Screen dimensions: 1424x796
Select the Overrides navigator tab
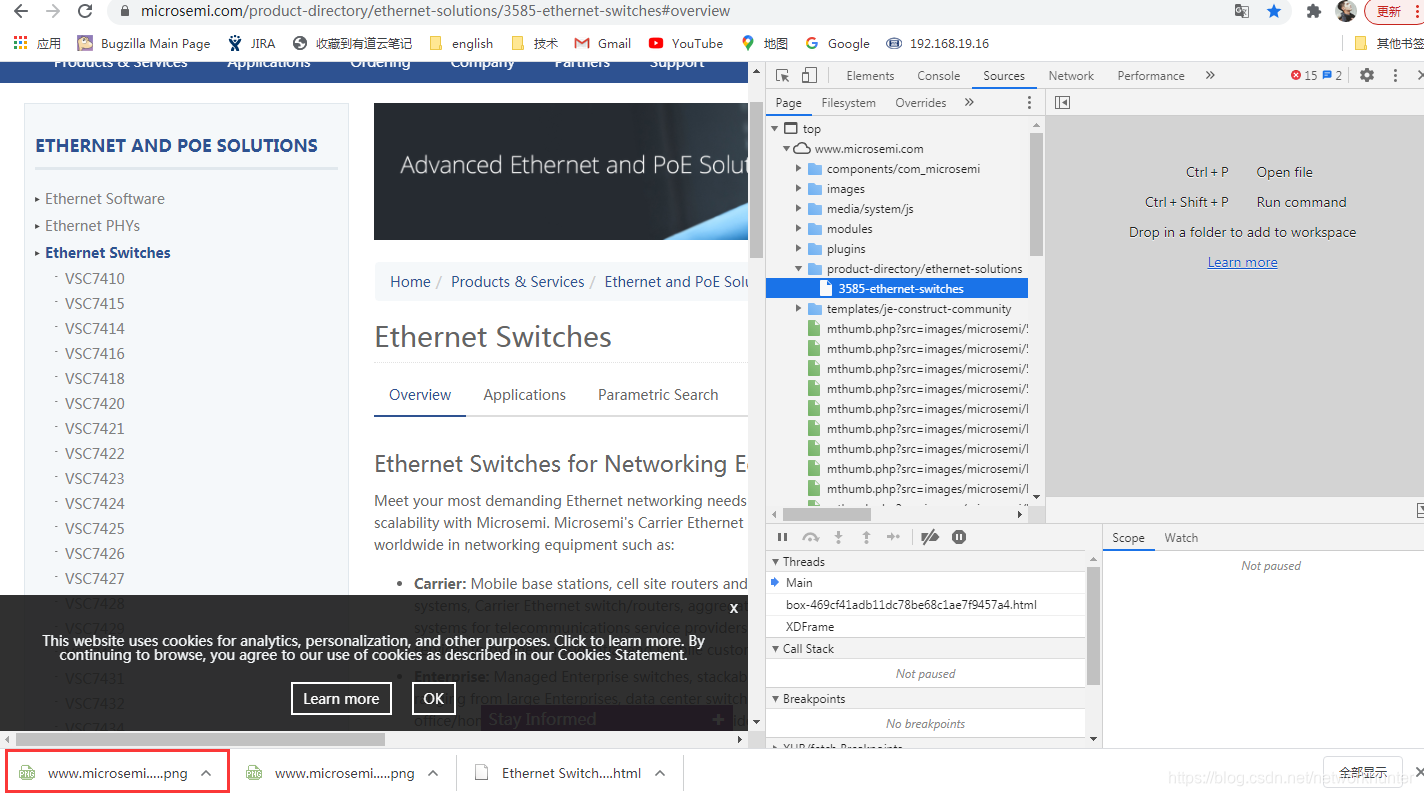[x=920, y=103]
